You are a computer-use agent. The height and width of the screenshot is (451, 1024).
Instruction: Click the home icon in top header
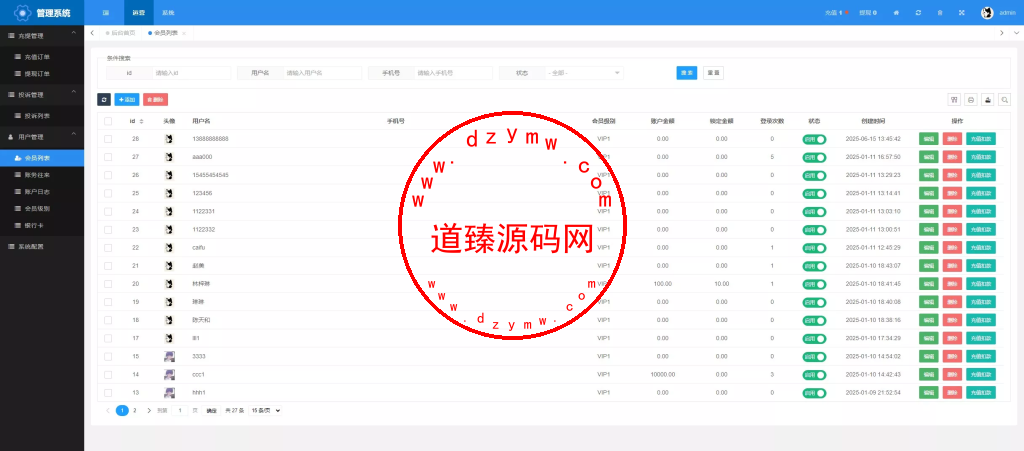click(x=897, y=12)
